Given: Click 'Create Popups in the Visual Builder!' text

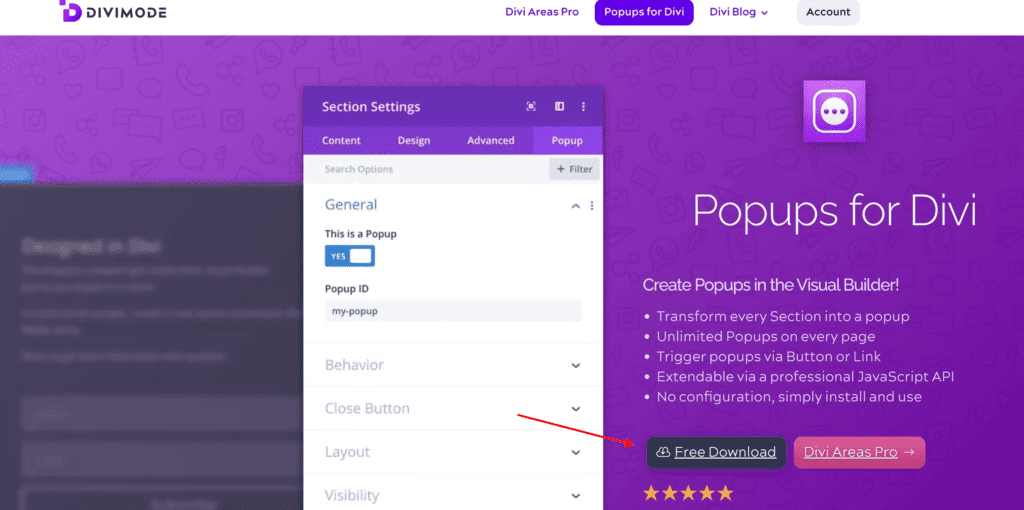Looking at the screenshot, I should click(x=771, y=285).
